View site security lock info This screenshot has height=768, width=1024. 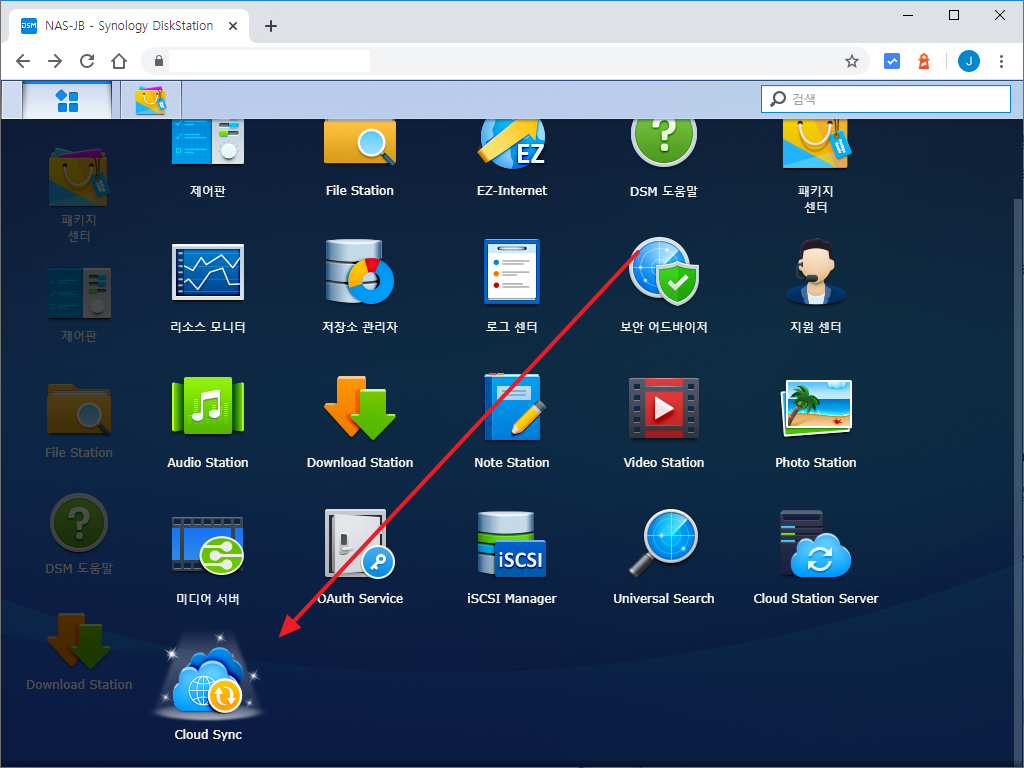(158, 61)
